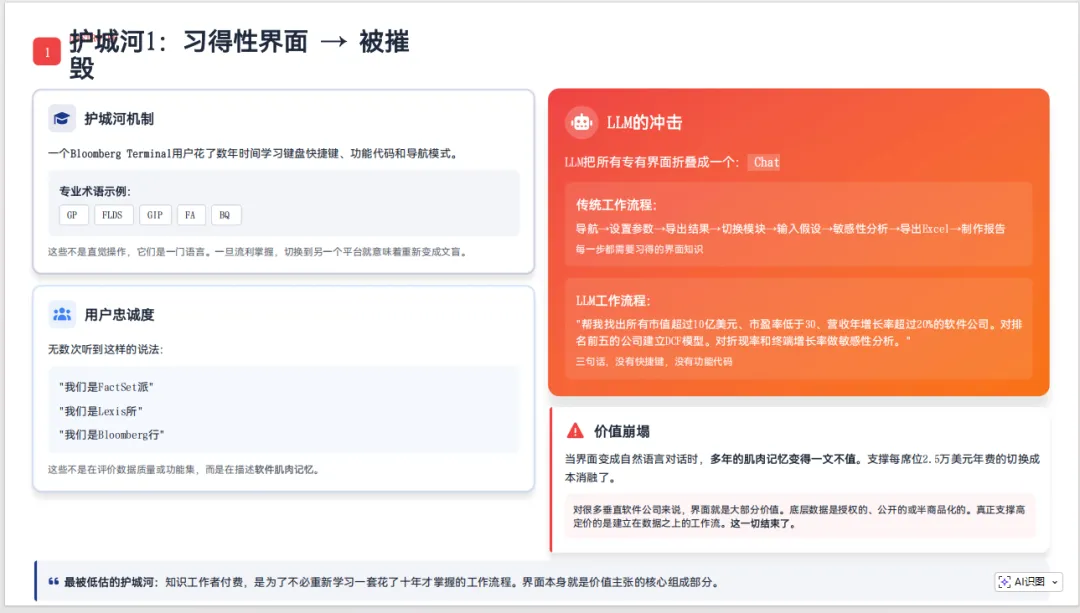Click the FLDS terminology tag
This screenshot has height=613, width=1080.
pyautogui.click(x=112, y=215)
